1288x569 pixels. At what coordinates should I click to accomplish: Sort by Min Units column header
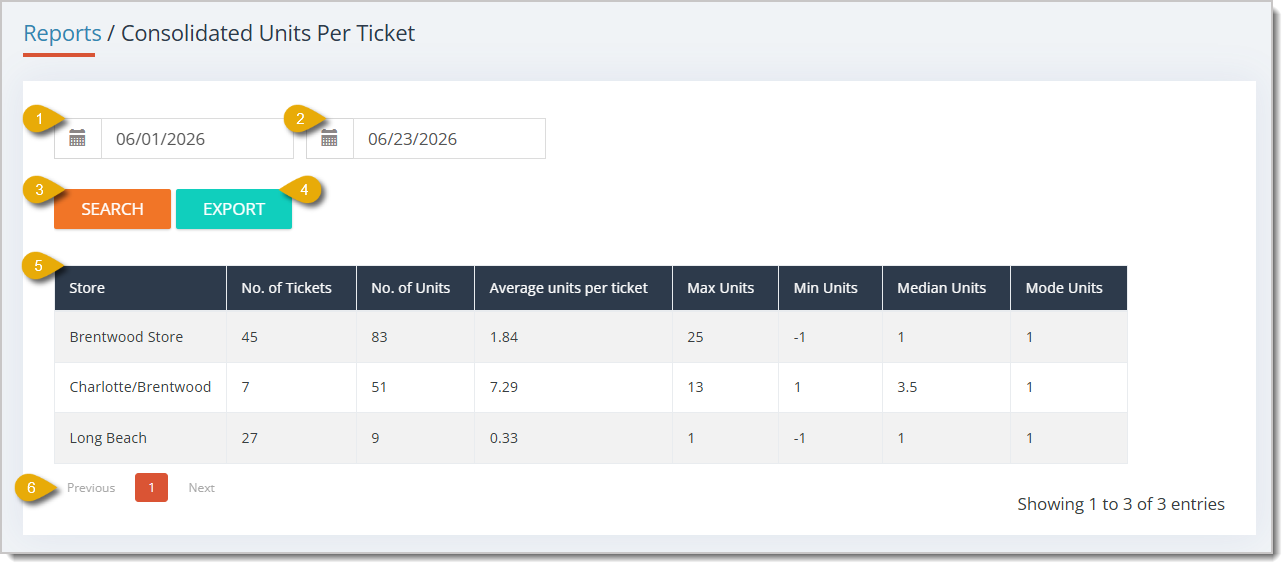pyautogui.click(x=830, y=288)
